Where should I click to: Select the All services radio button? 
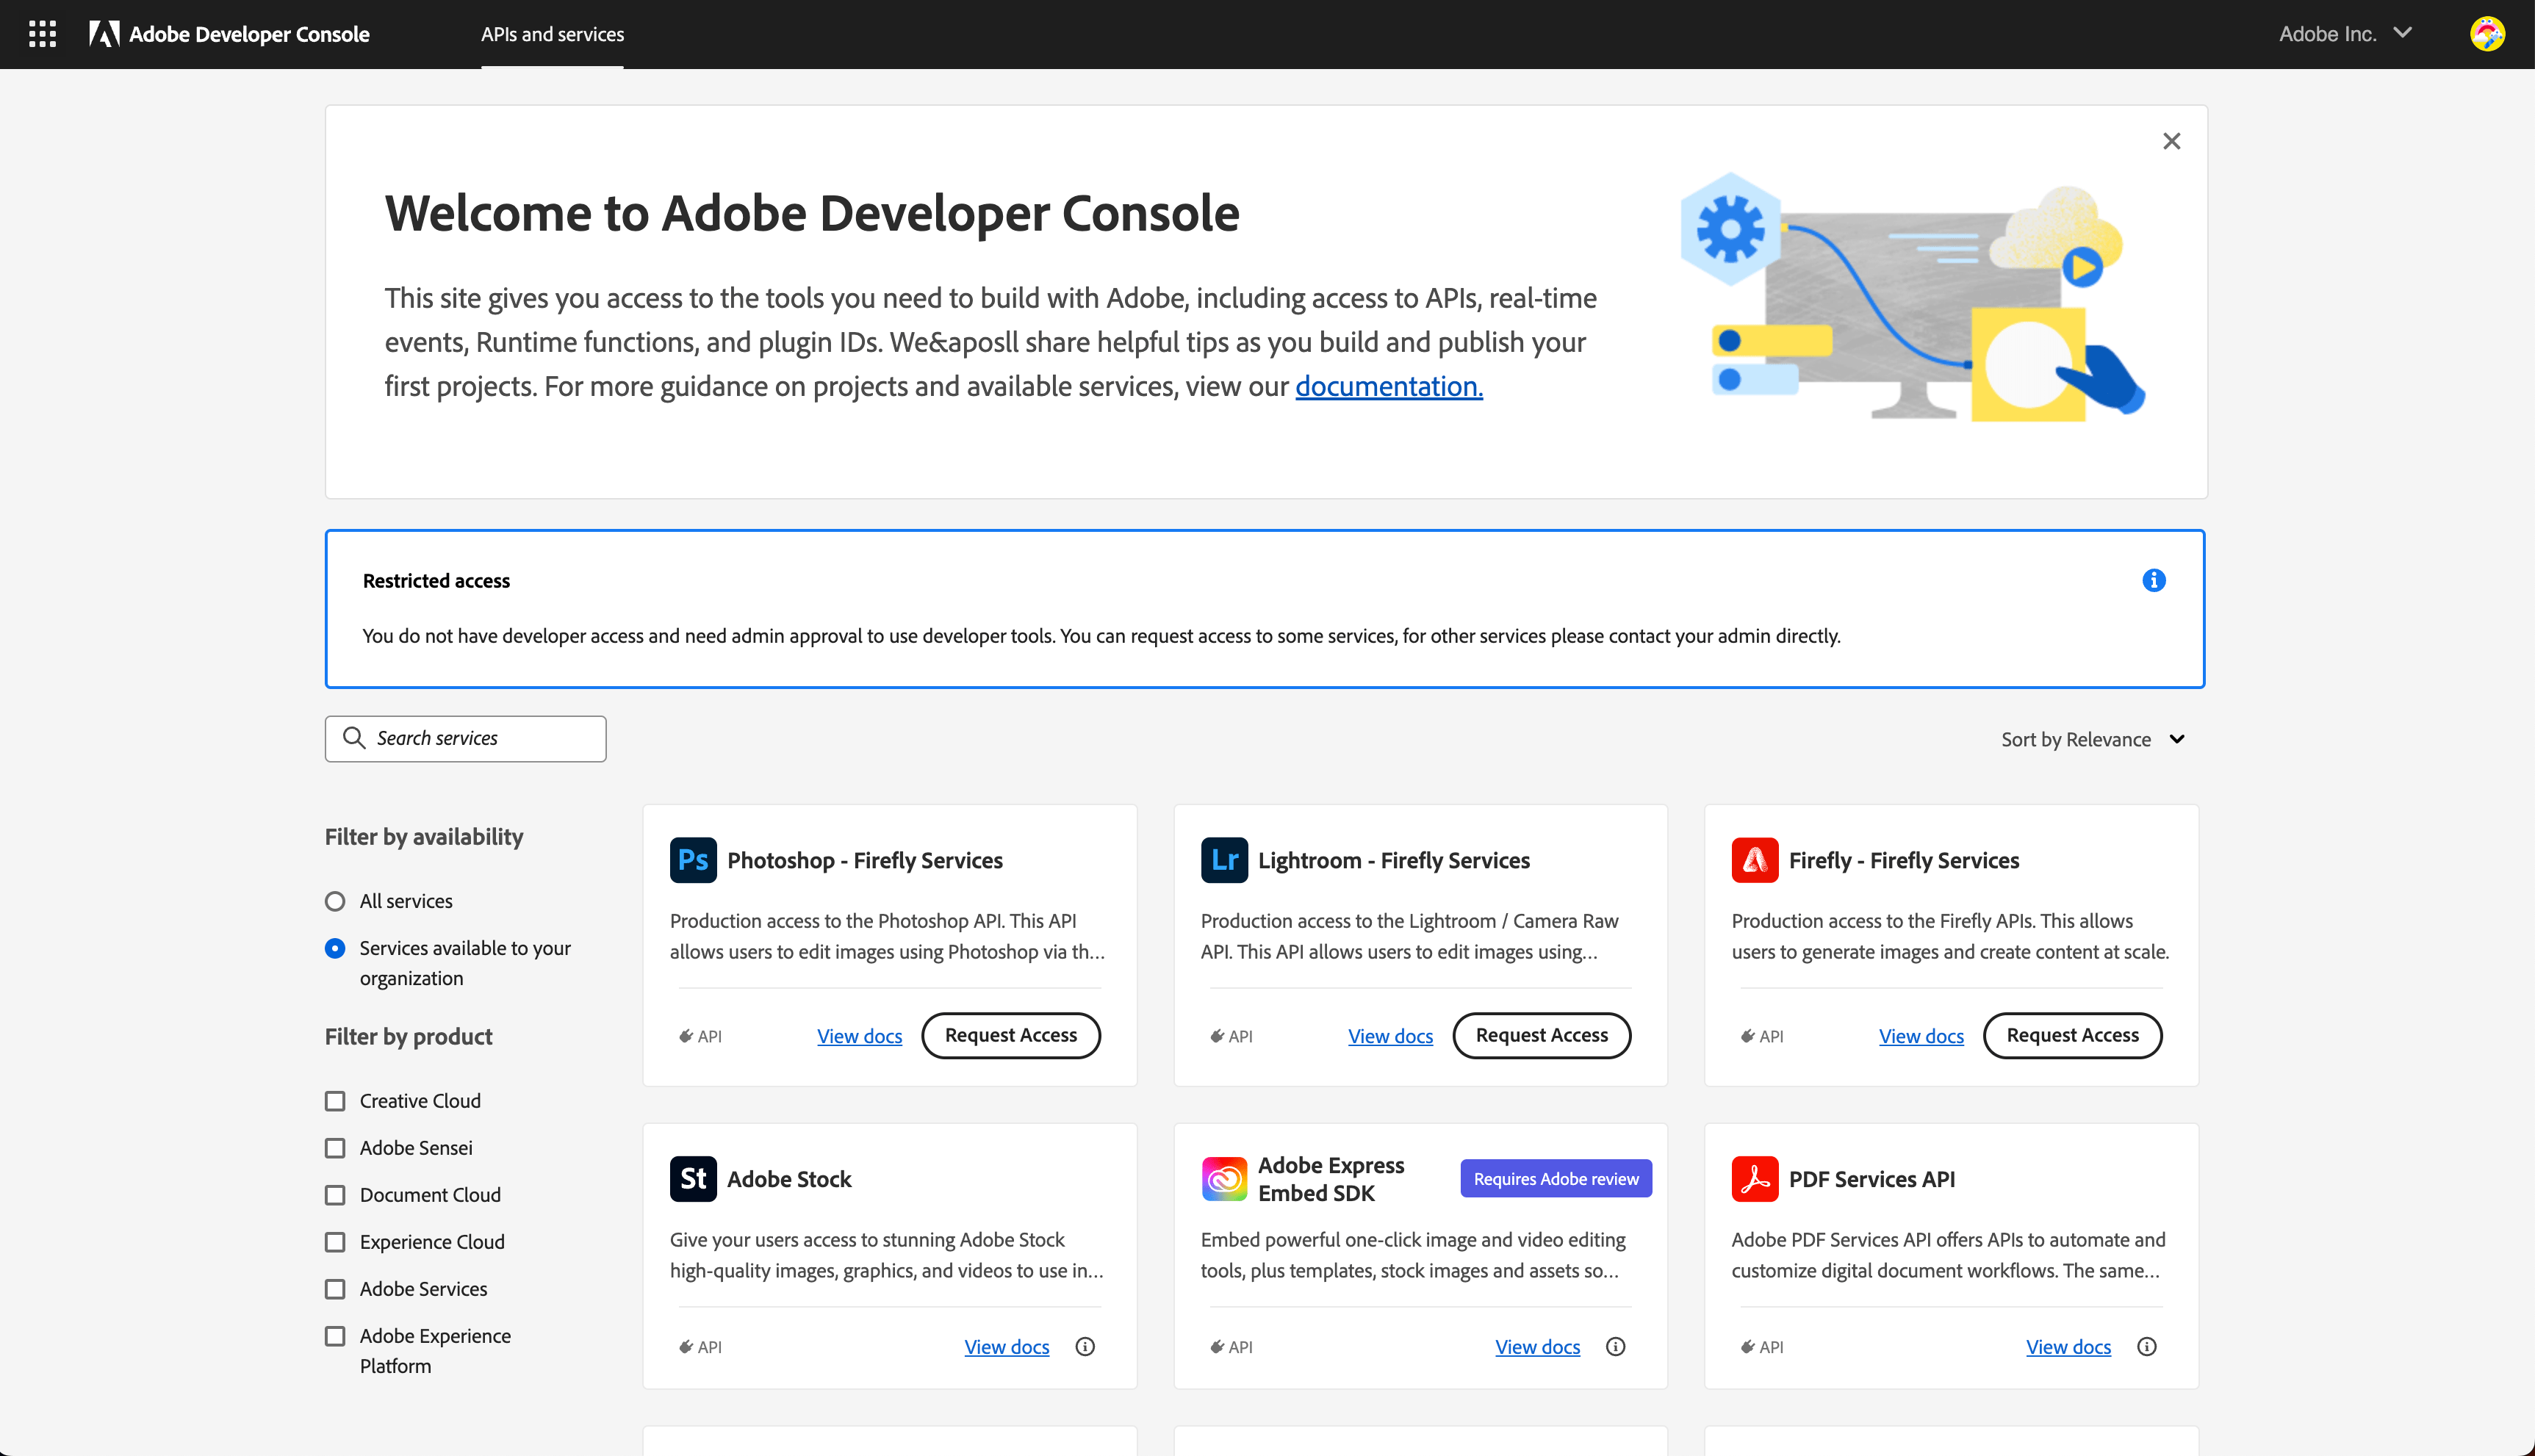[335, 901]
